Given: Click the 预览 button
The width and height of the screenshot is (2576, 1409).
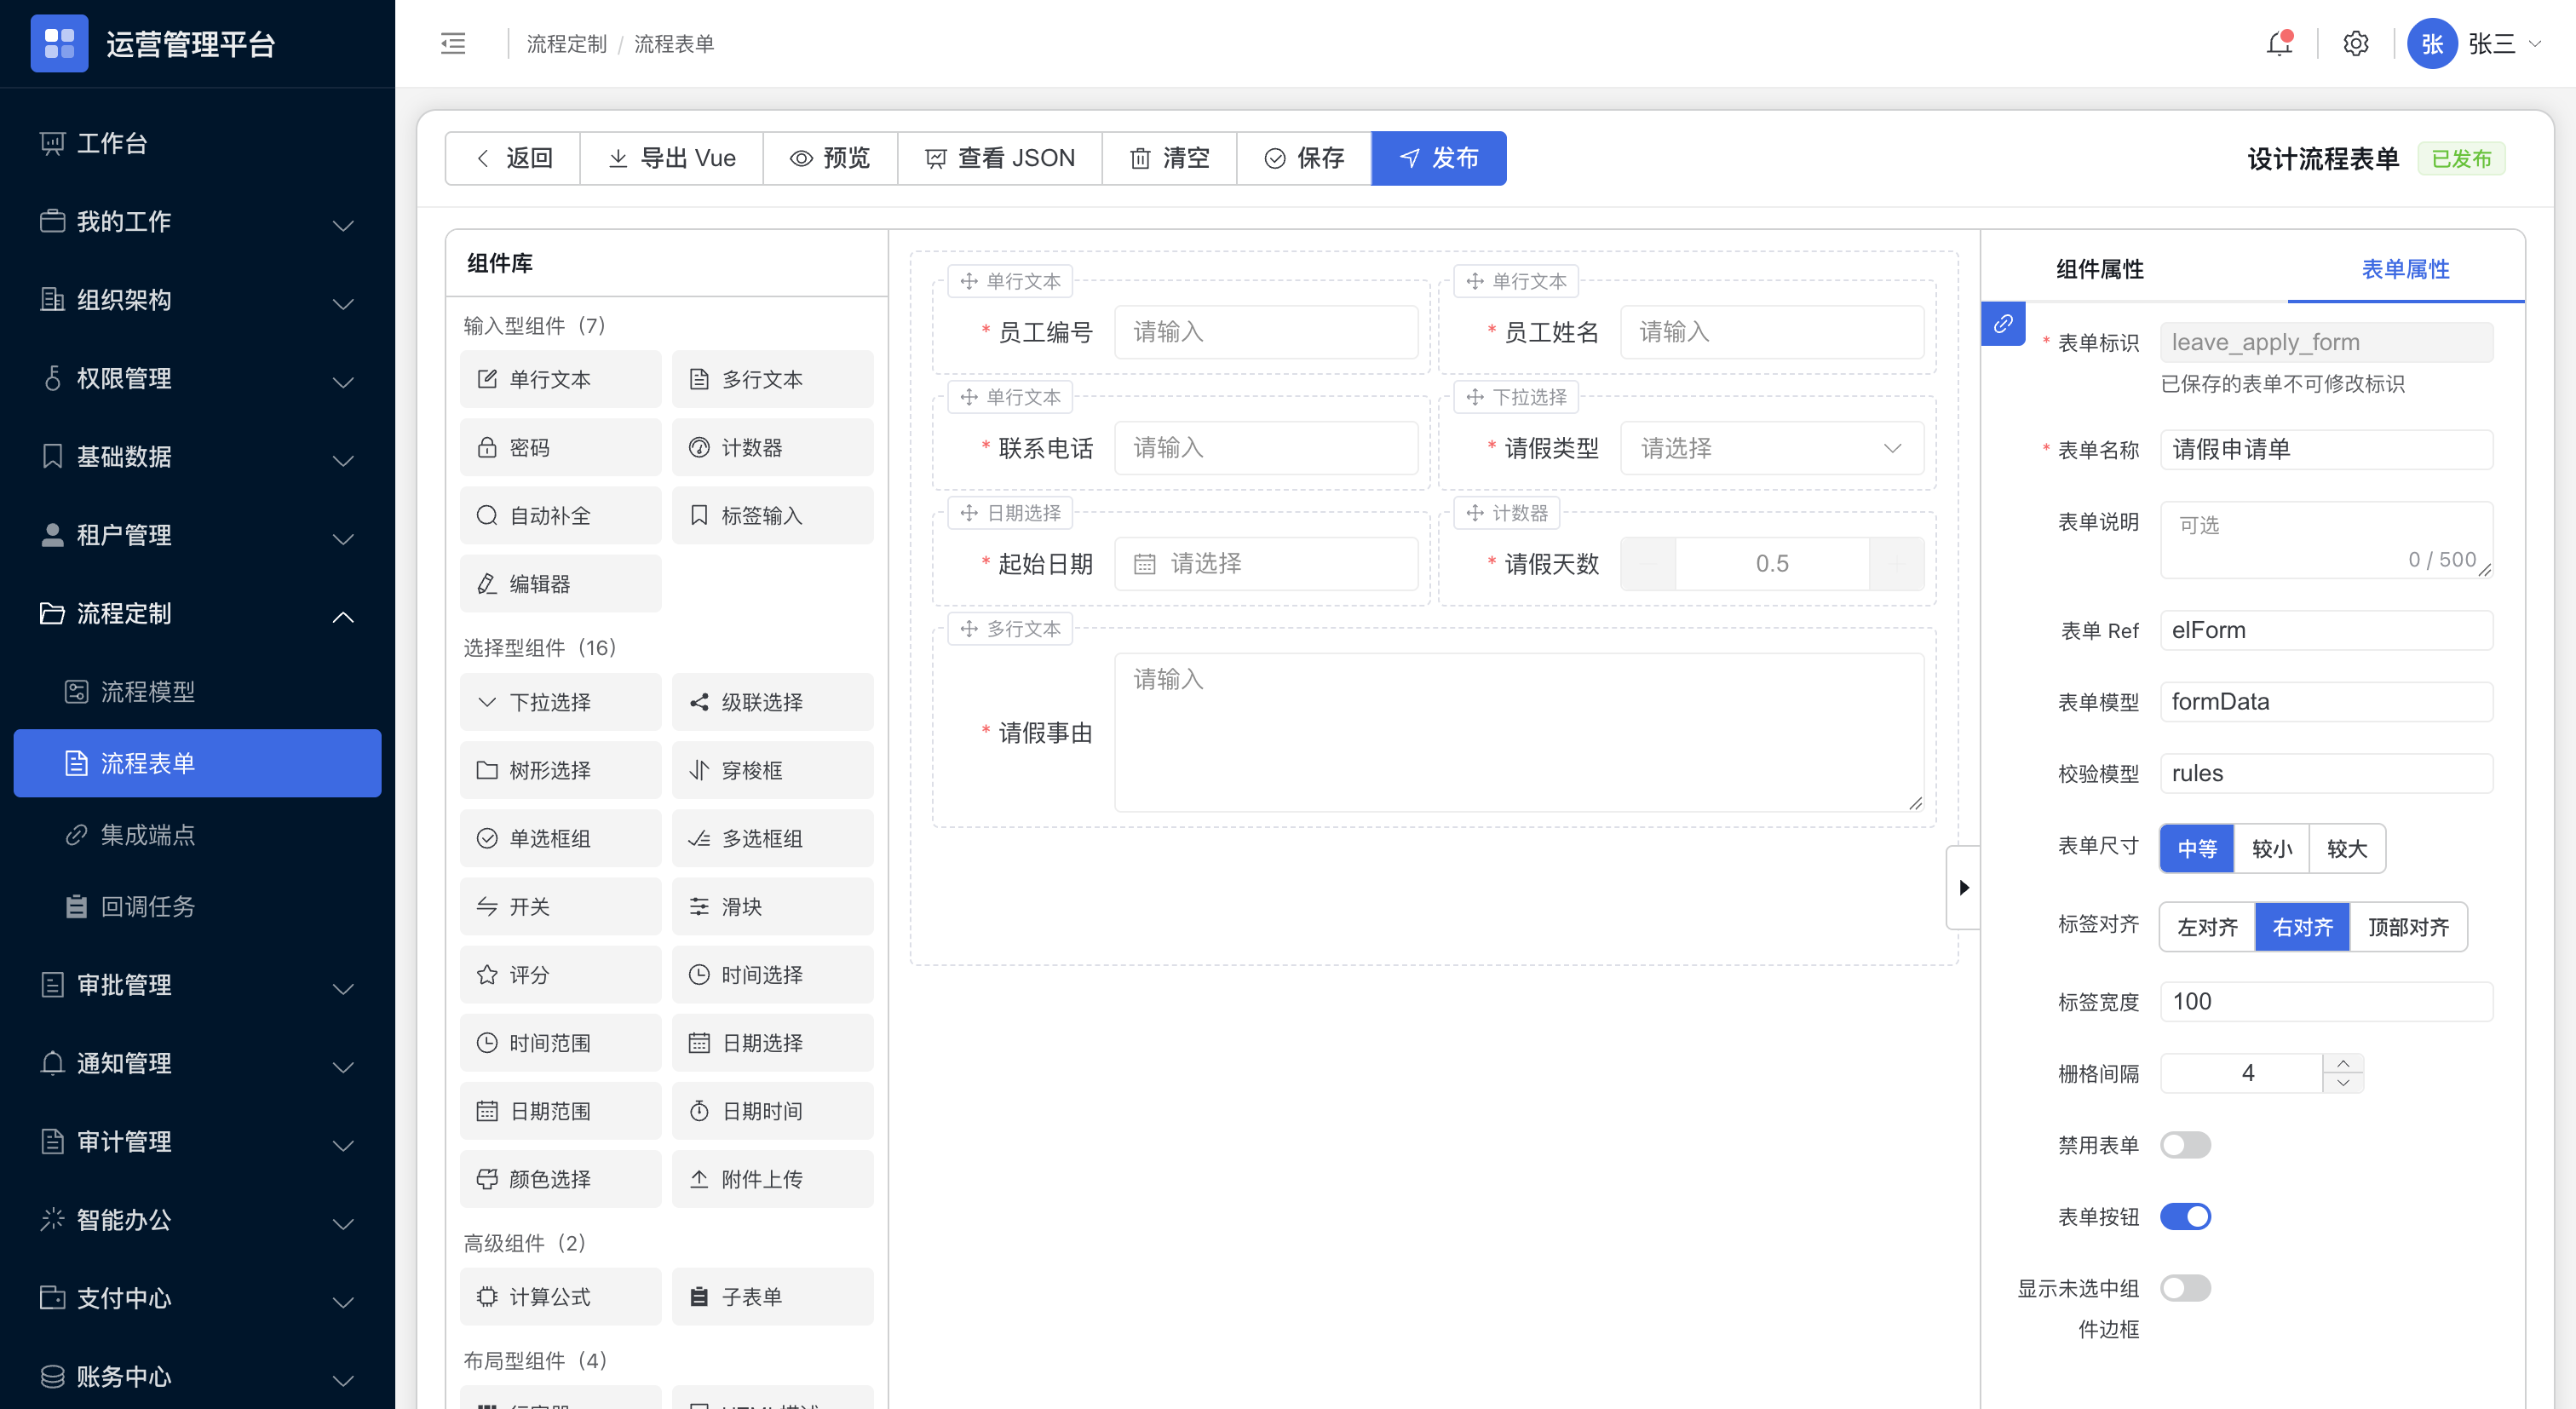Looking at the screenshot, I should click(x=830, y=158).
